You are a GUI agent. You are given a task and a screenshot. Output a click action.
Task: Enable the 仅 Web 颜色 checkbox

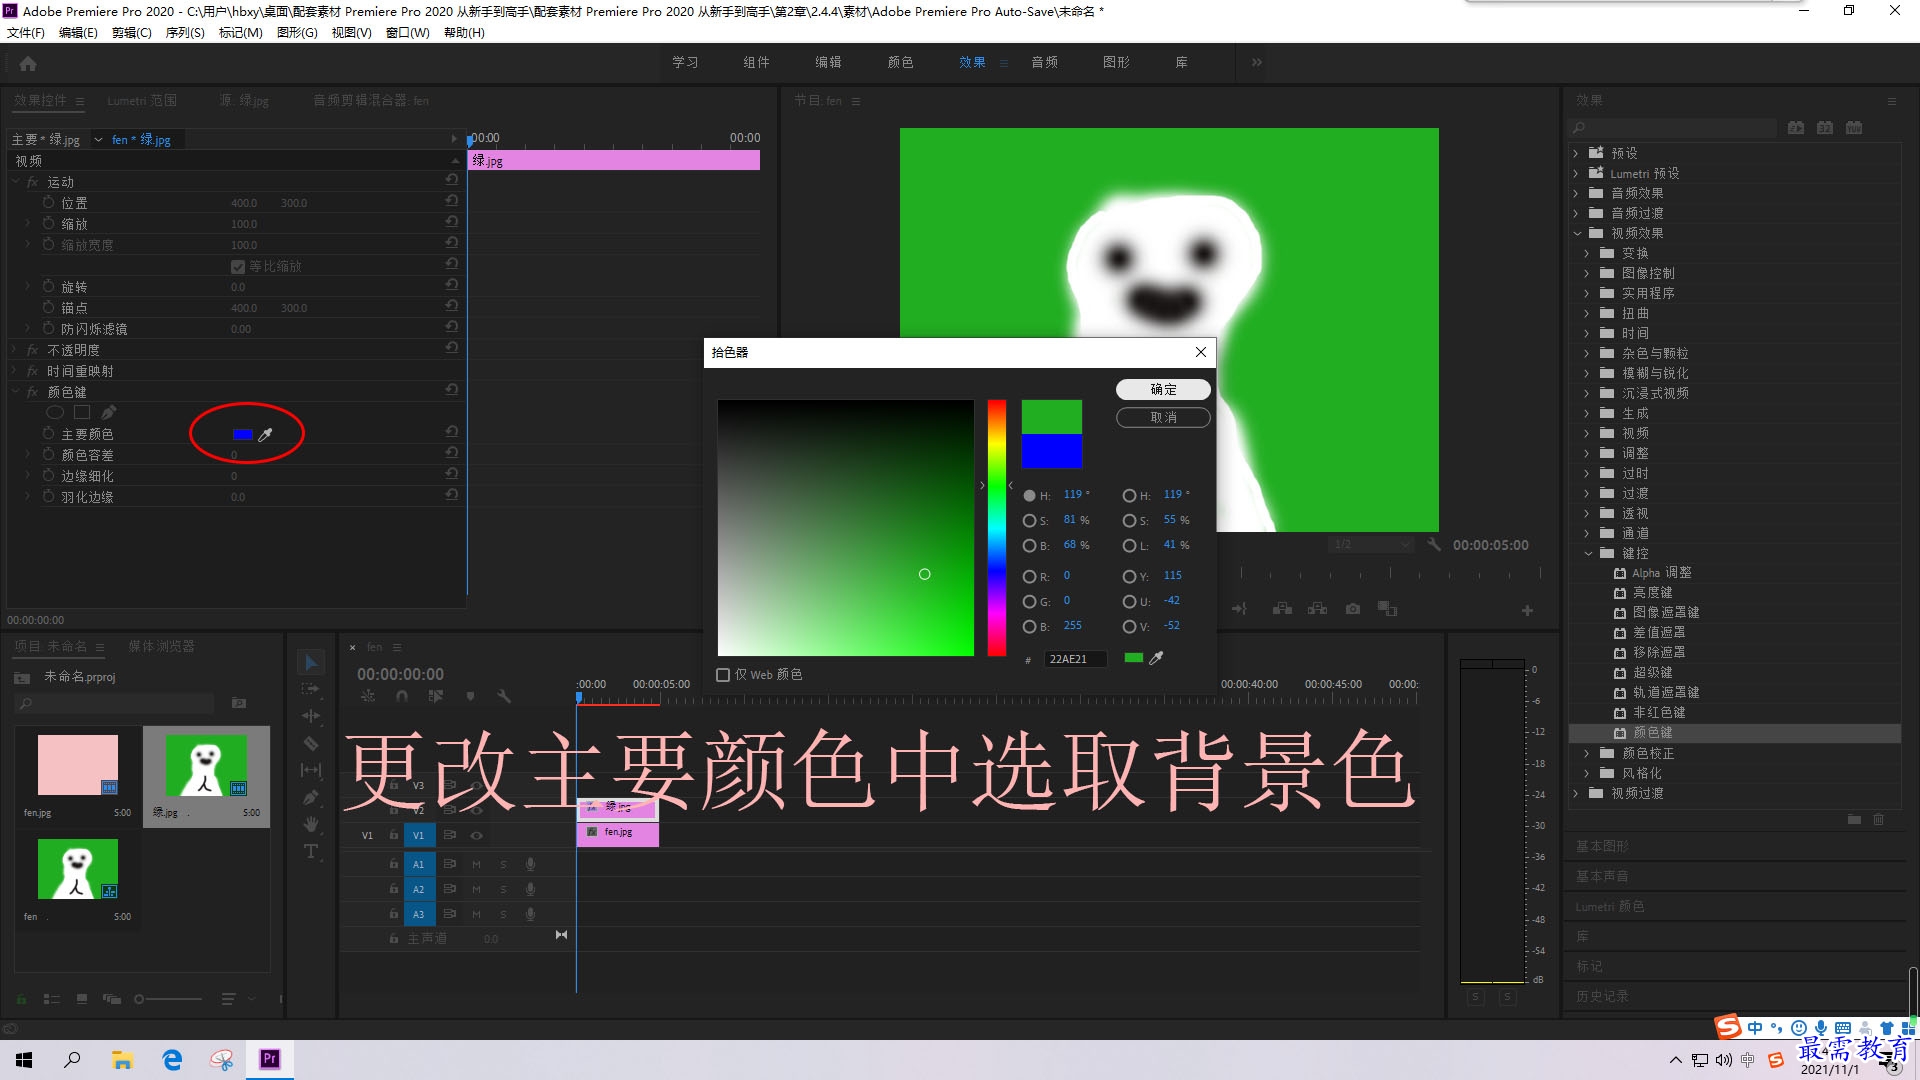[x=723, y=675]
